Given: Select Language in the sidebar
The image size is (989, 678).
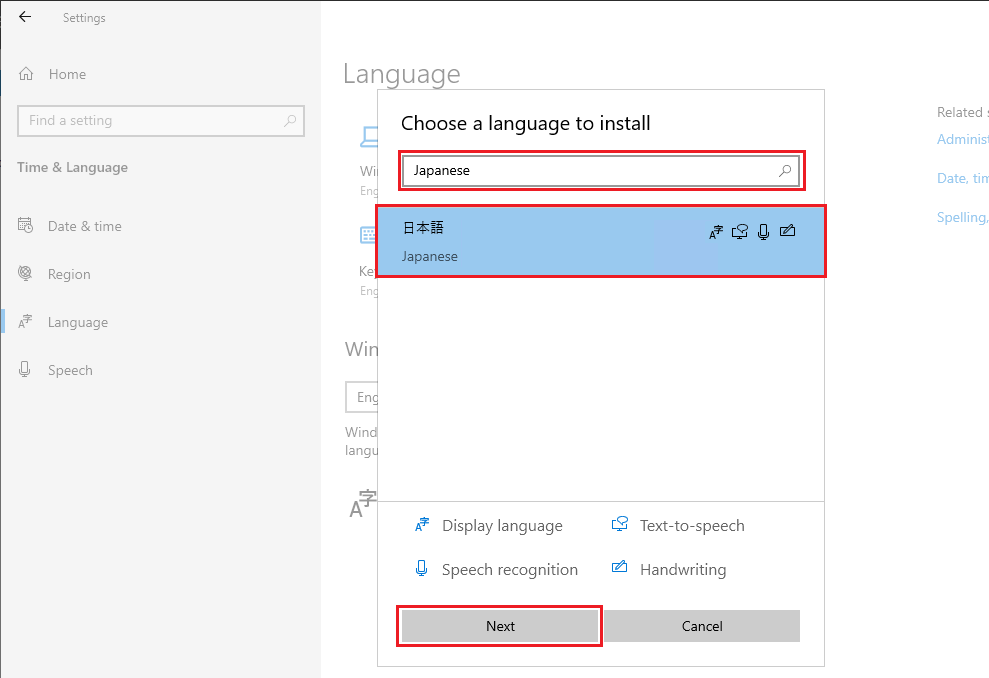Looking at the screenshot, I should (78, 322).
